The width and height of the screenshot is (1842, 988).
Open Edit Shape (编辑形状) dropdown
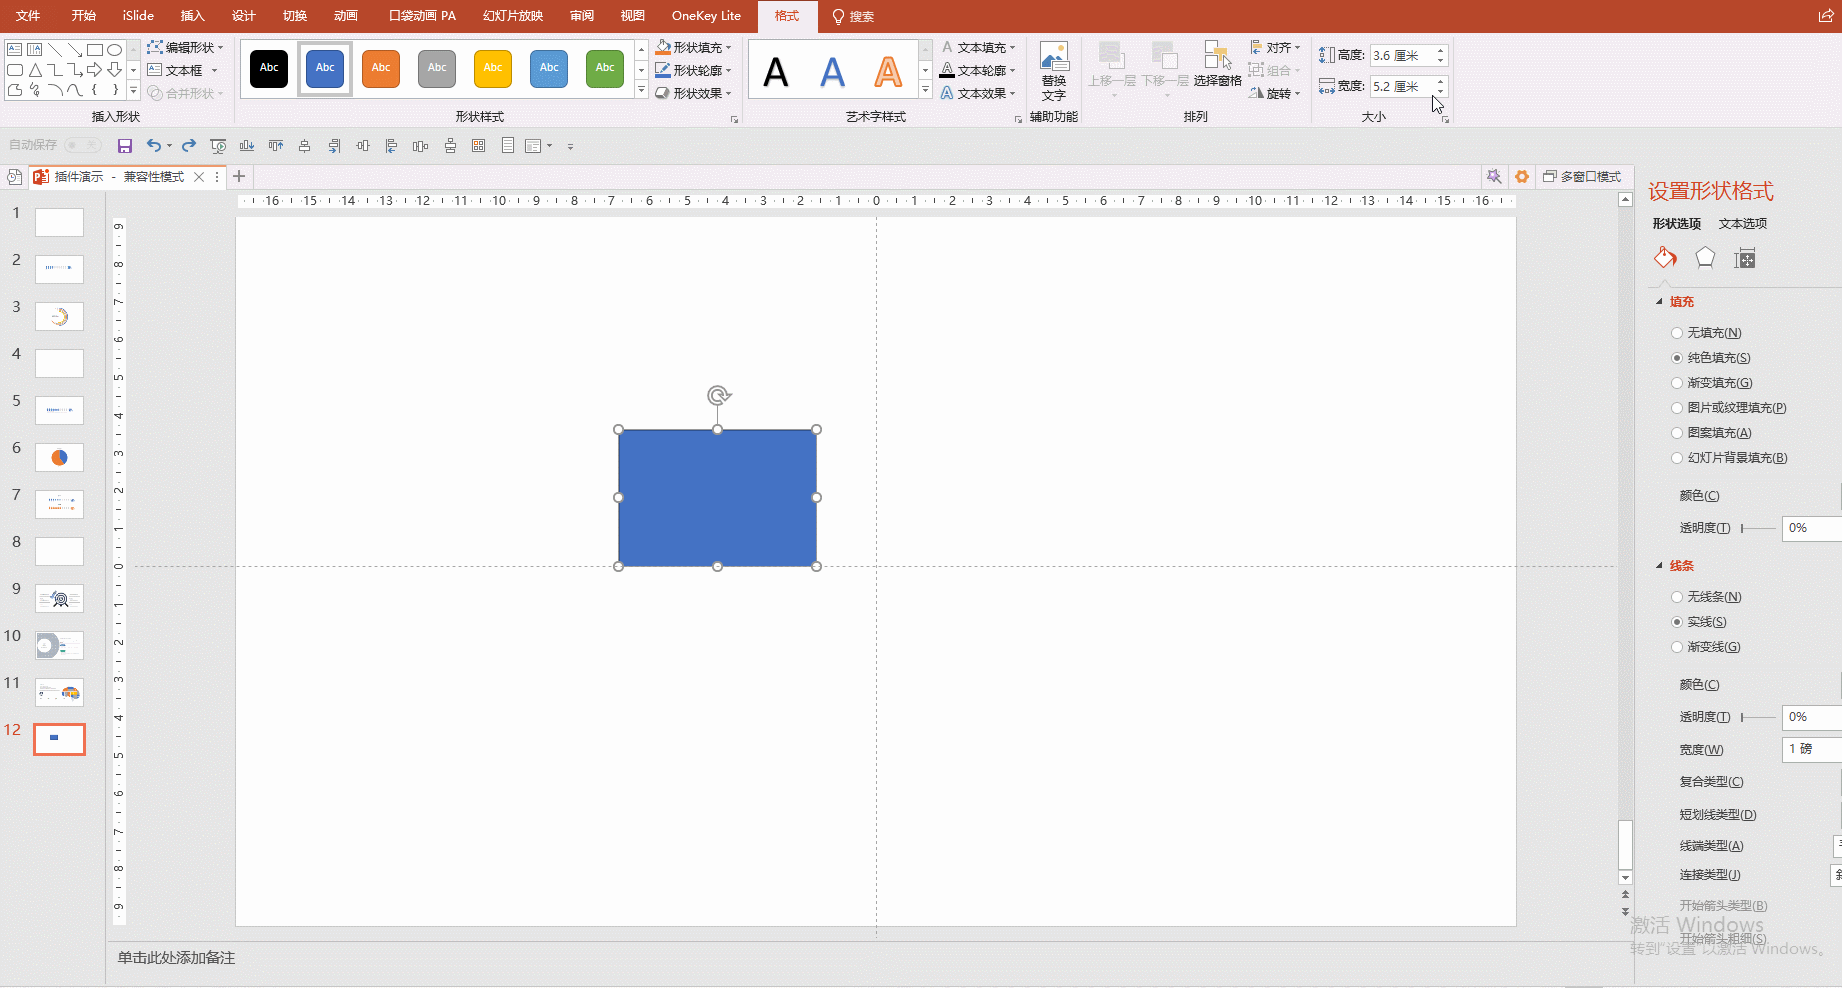pos(185,47)
